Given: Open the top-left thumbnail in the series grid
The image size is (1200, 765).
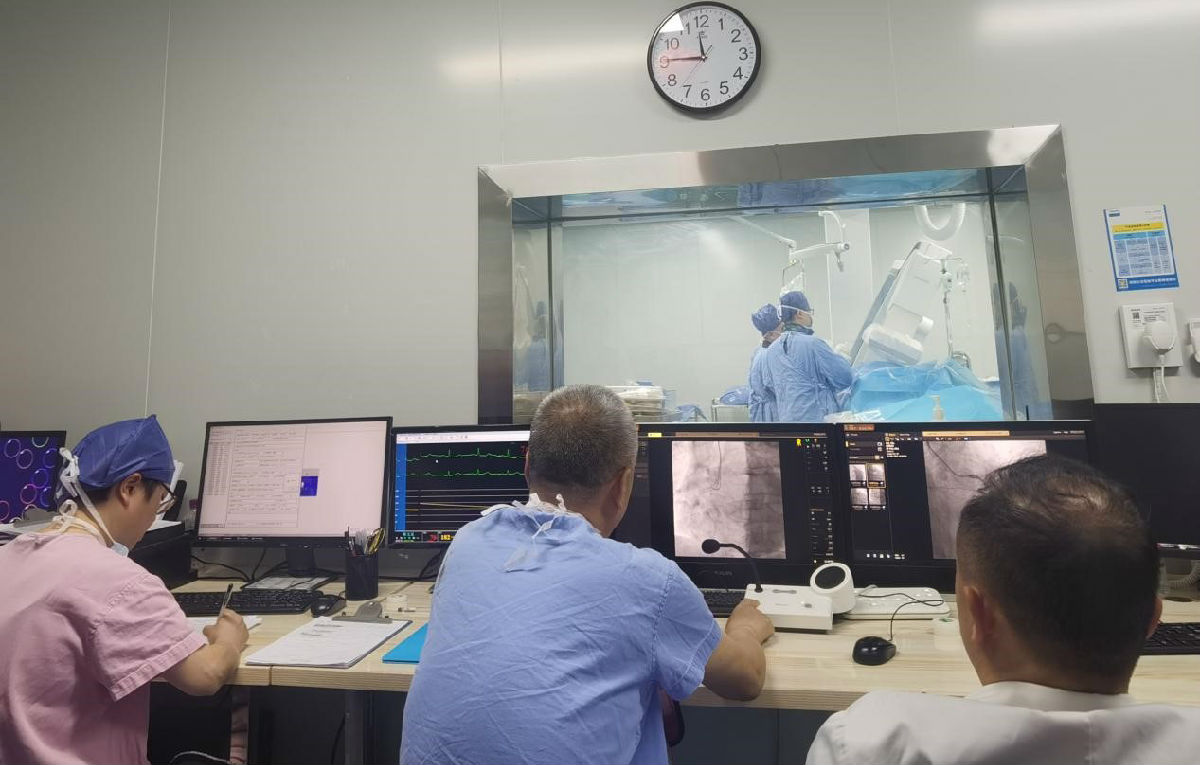Looking at the screenshot, I should click(858, 475).
